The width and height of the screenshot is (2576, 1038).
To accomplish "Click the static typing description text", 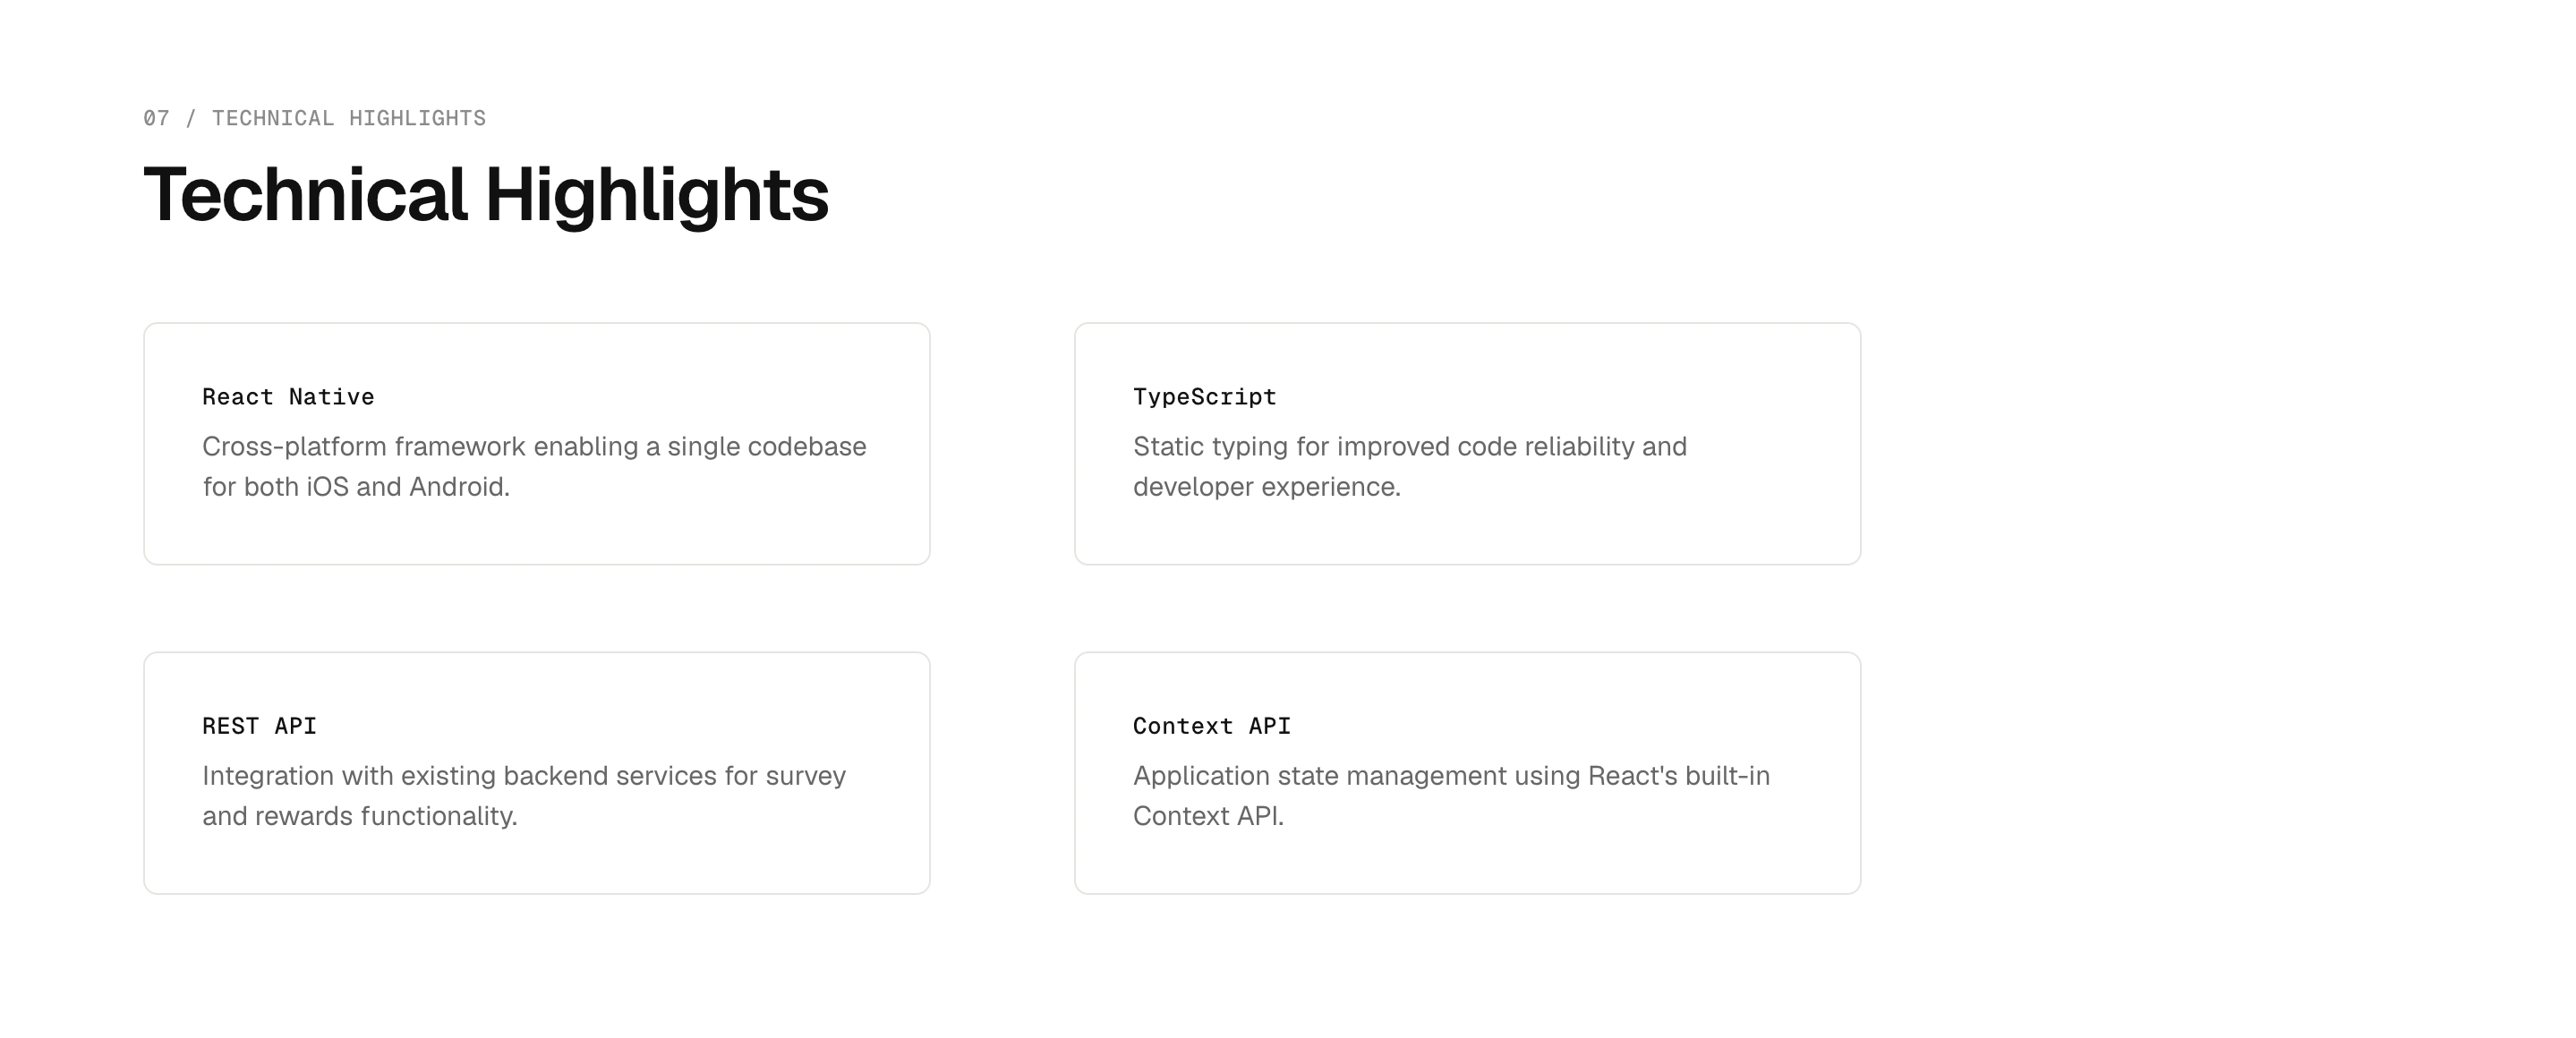I will [1409, 466].
